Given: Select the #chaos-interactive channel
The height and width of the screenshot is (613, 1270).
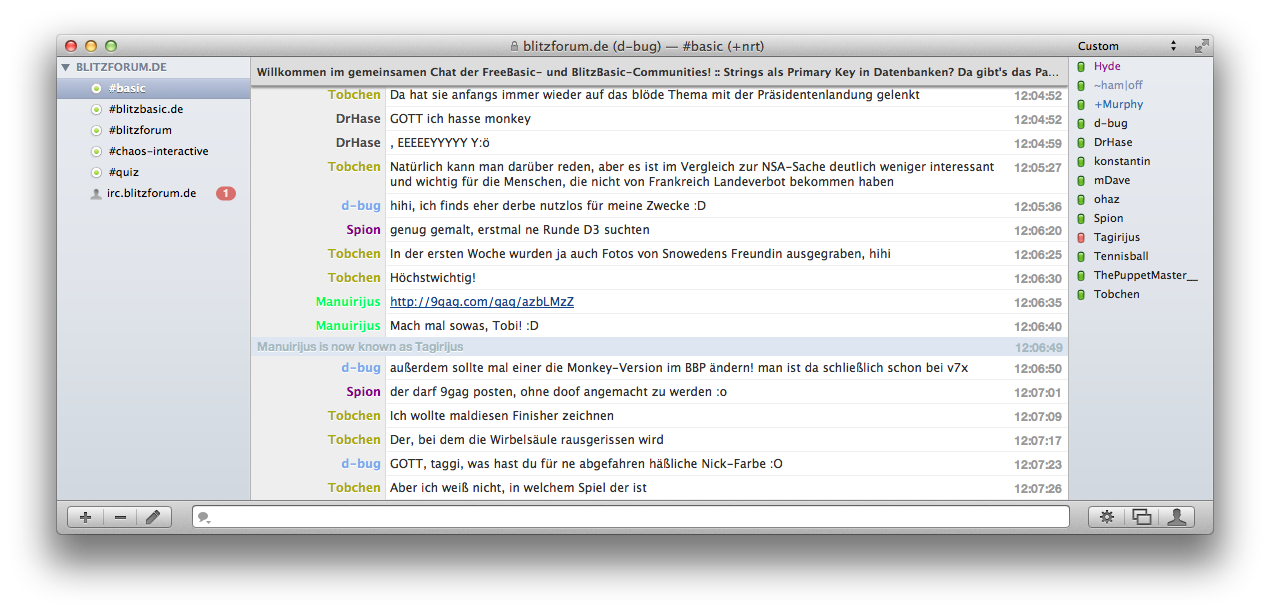Looking at the screenshot, I should coord(158,151).
